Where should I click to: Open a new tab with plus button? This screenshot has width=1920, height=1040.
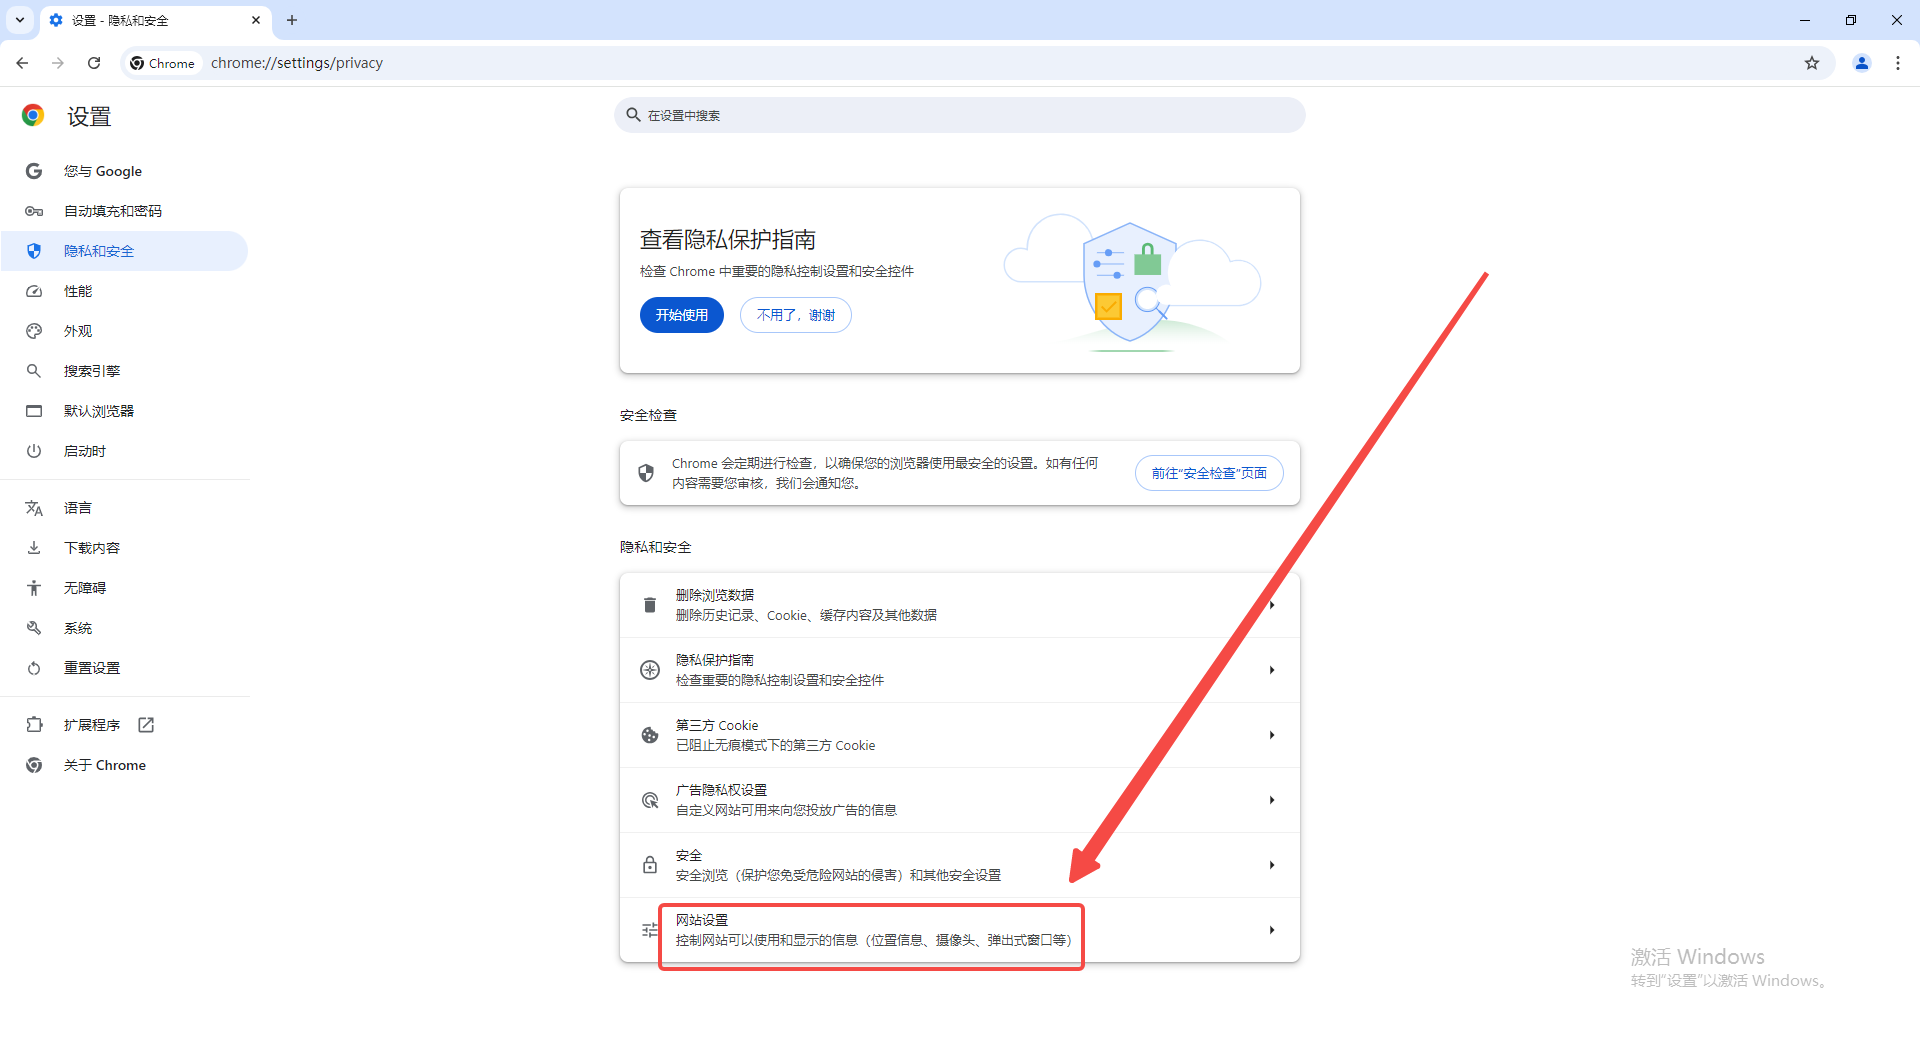pos(292,20)
